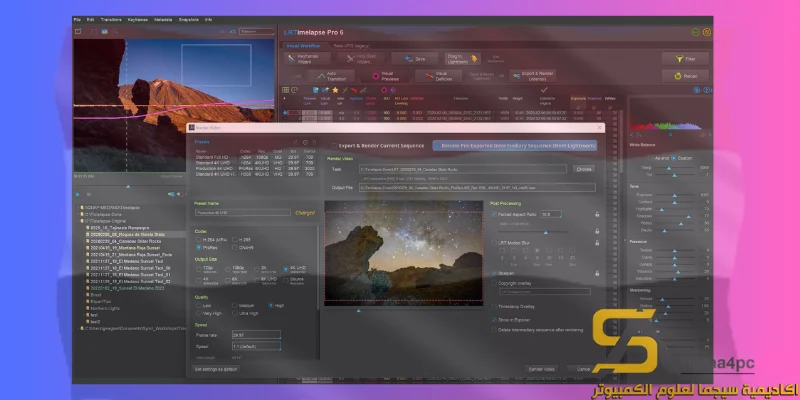Image resolution: width=800 pixels, height=400 pixels.
Task: Toggle Show in Explorer checkbox
Action: tap(494, 320)
